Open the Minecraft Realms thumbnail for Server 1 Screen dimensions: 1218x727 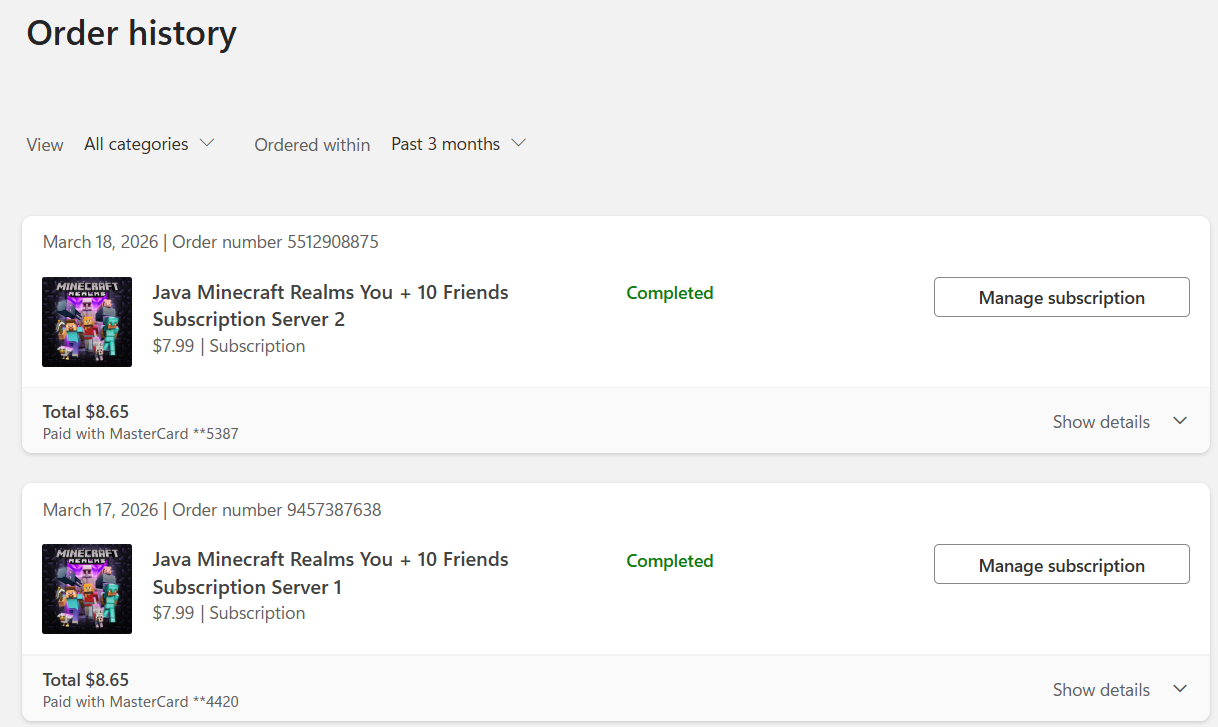coord(87,589)
